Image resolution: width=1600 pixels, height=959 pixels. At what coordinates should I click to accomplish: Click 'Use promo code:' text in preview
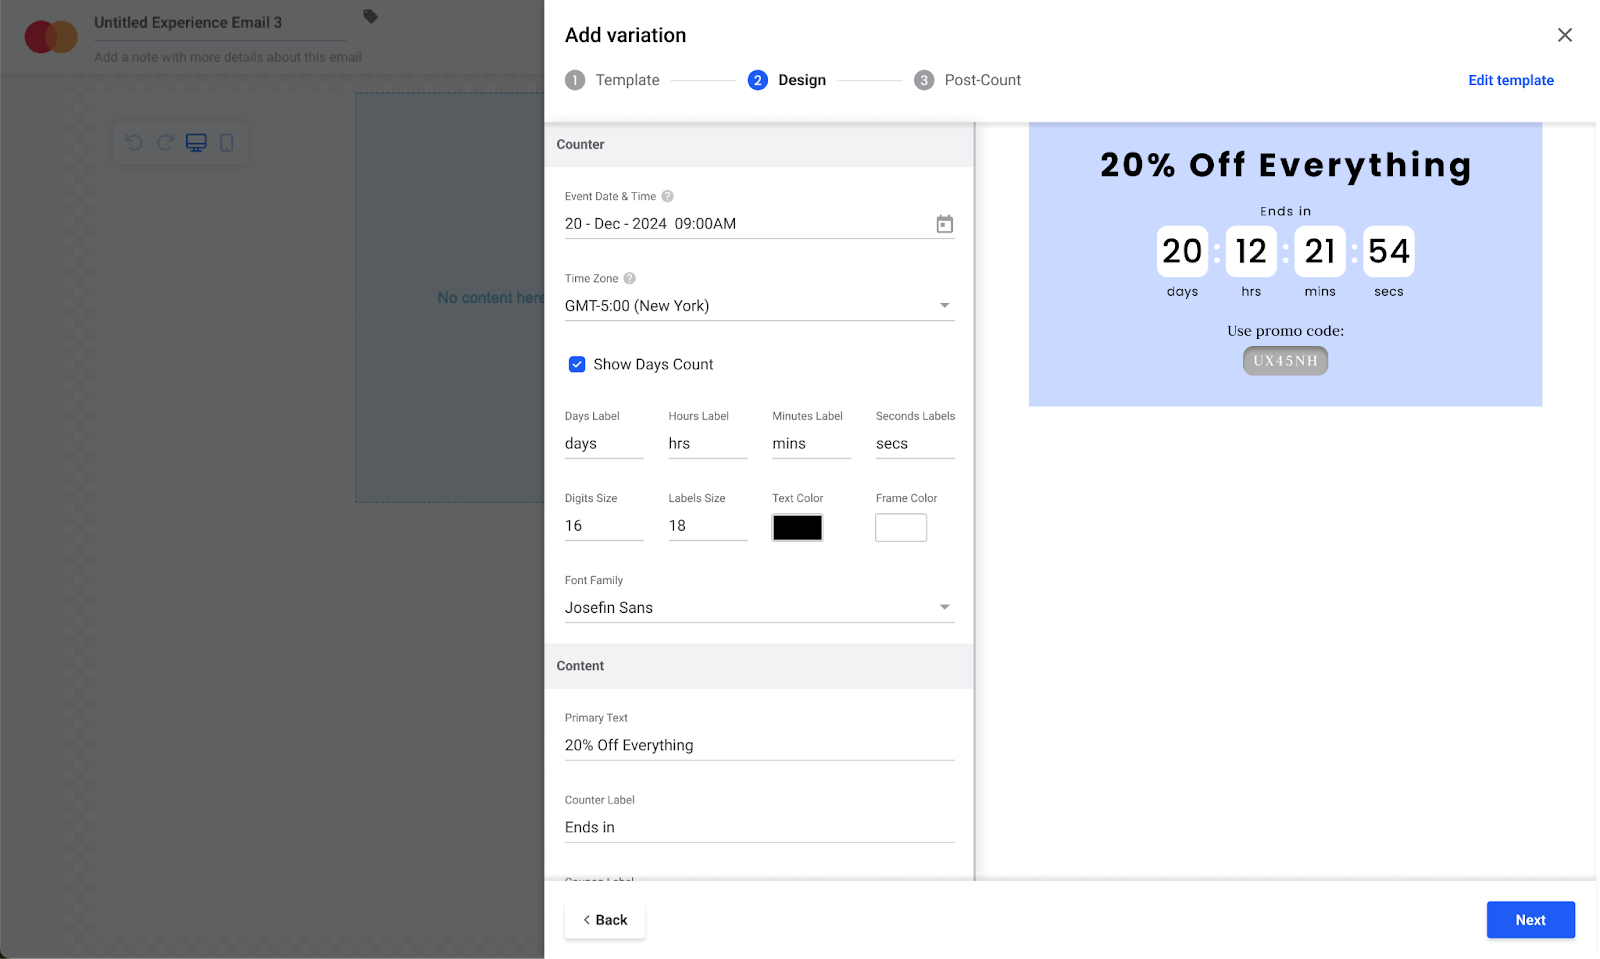click(x=1285, y=331)
